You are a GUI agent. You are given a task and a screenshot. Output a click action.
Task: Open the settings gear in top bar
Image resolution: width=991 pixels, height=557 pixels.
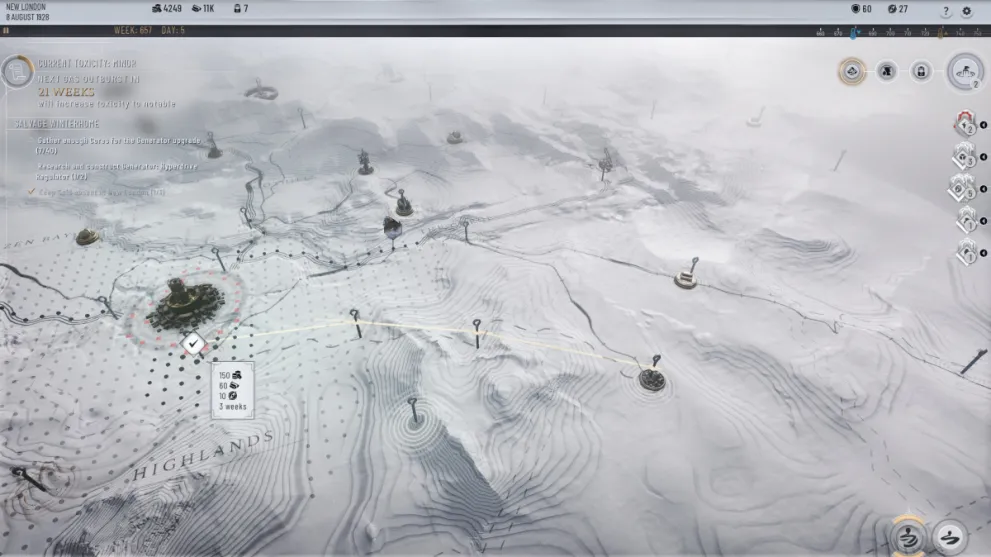pos(966,11)
